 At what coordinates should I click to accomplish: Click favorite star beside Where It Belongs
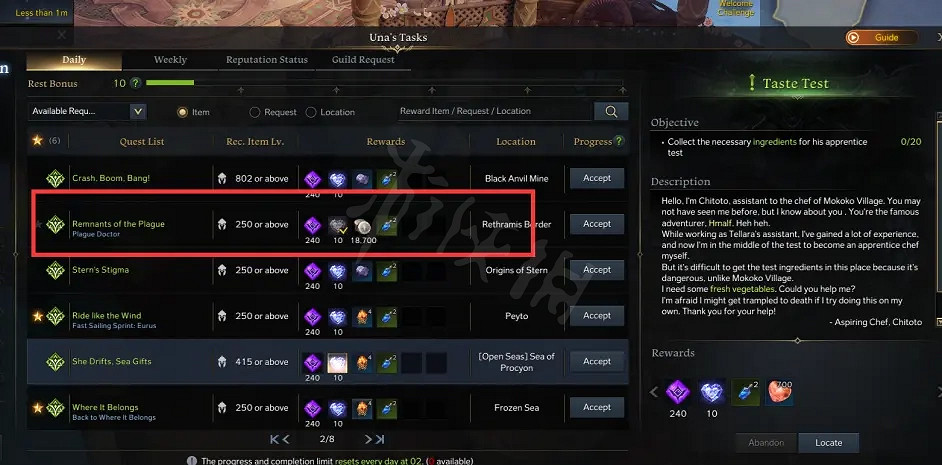[38, 407]
